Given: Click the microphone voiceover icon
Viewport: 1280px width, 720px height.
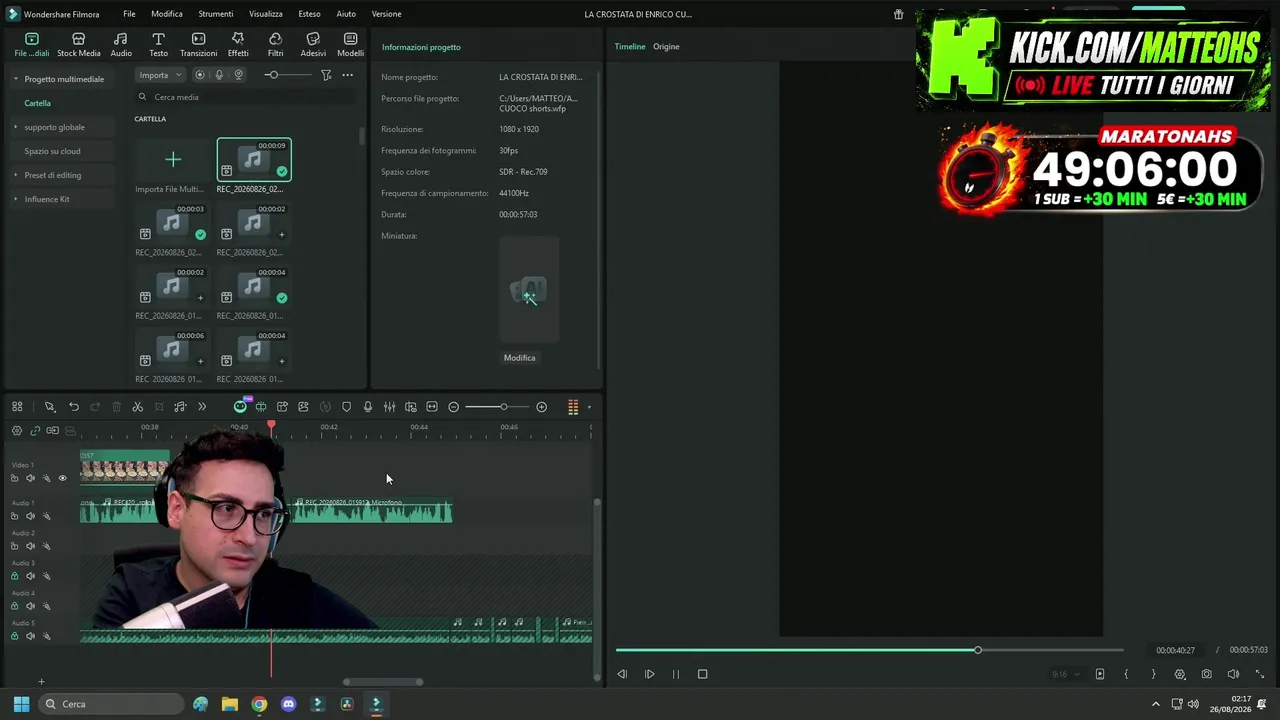Looking at the screenshot, I should point(368,407).
